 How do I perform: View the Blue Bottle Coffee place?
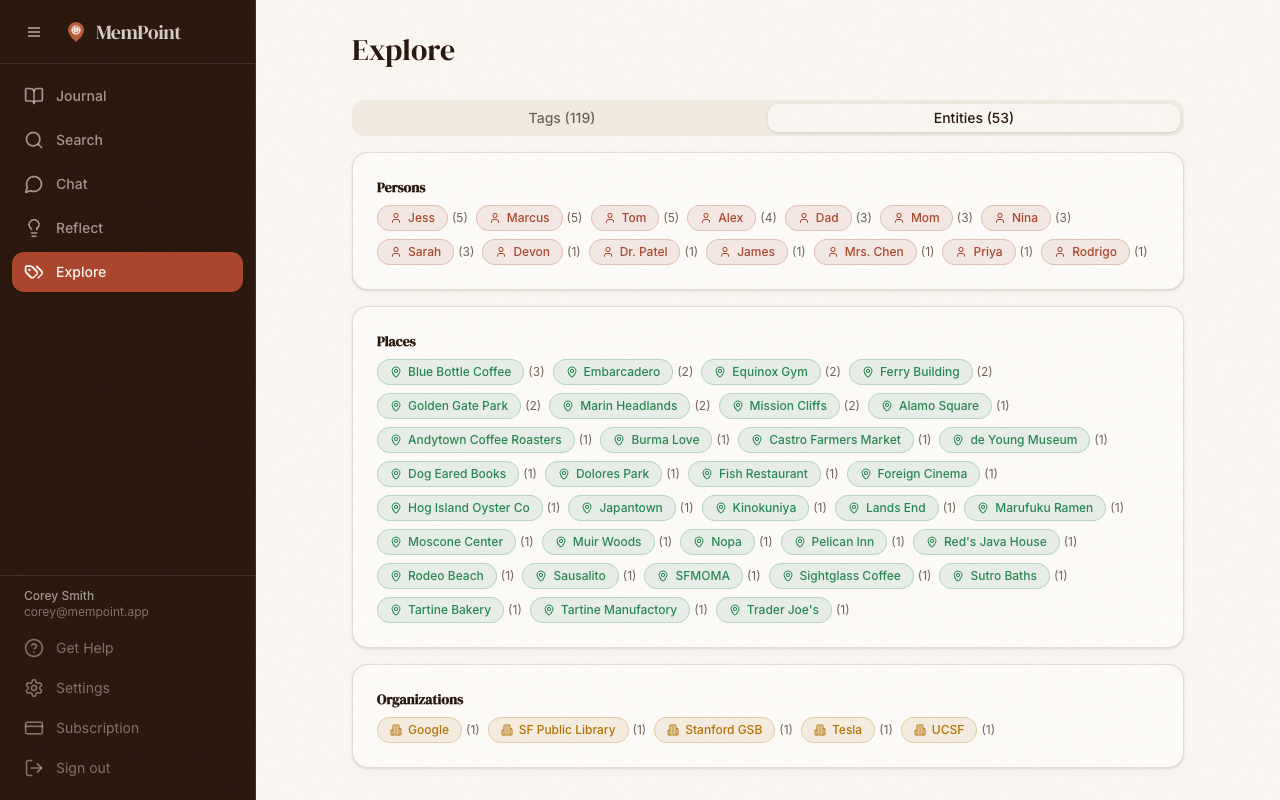pyautogui.click(x=450, y=372)
